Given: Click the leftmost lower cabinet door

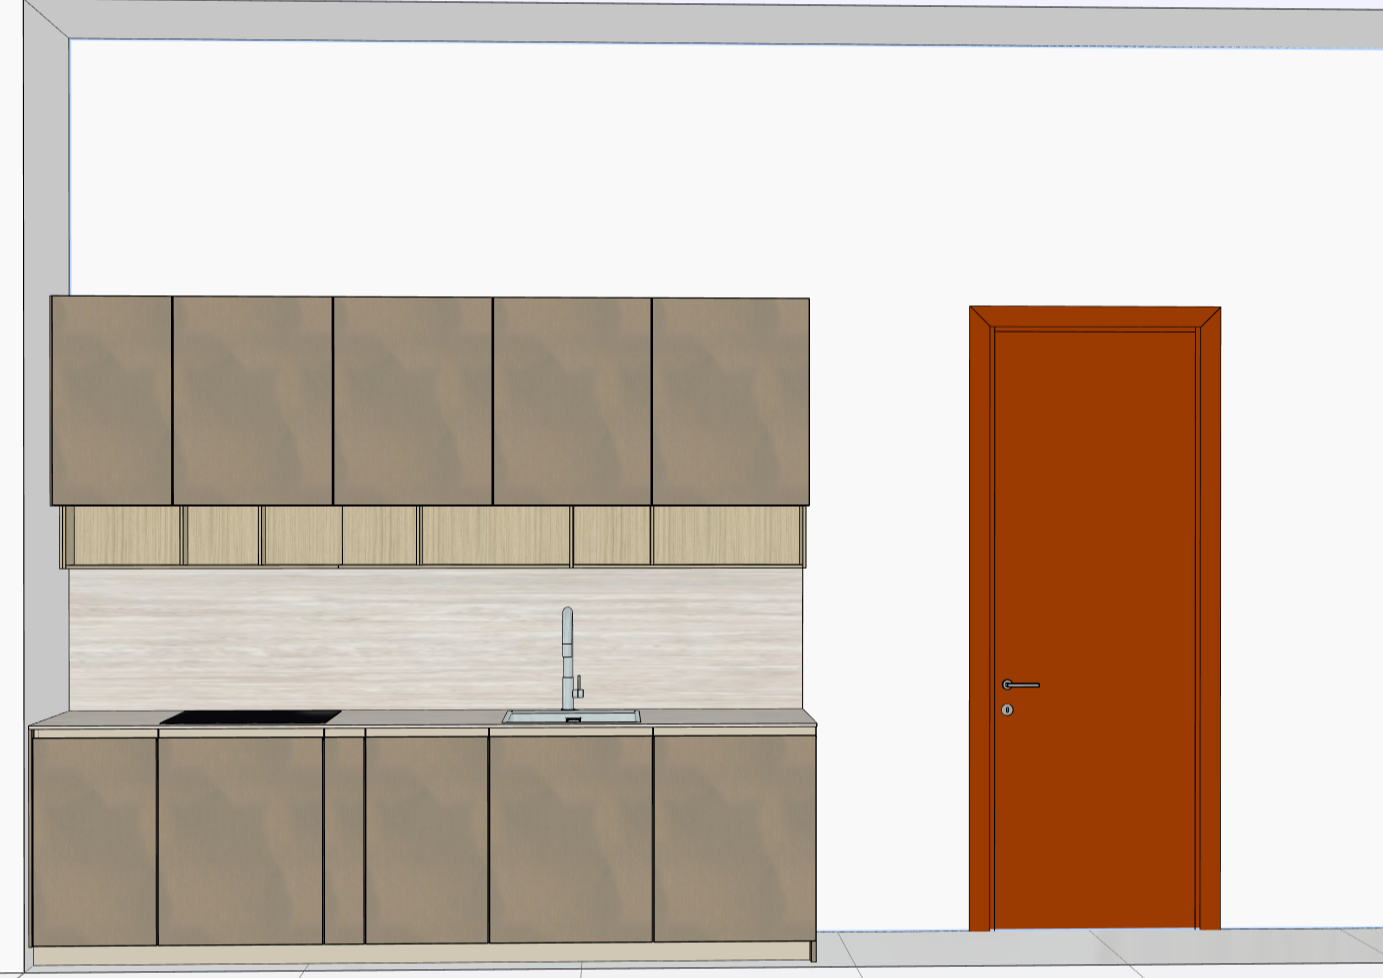Looking at the screenshot, I should coord(94,840).
